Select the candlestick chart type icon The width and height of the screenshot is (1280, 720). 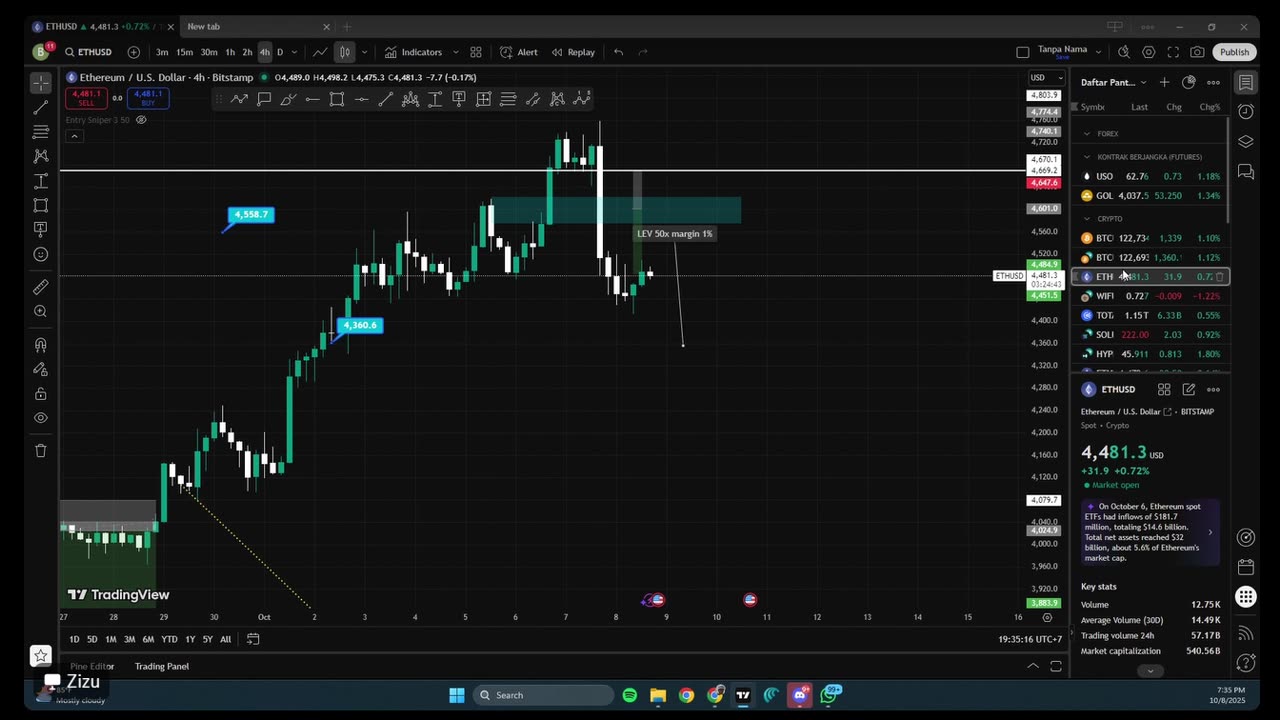pyautogui.click(x=344, y=52)
